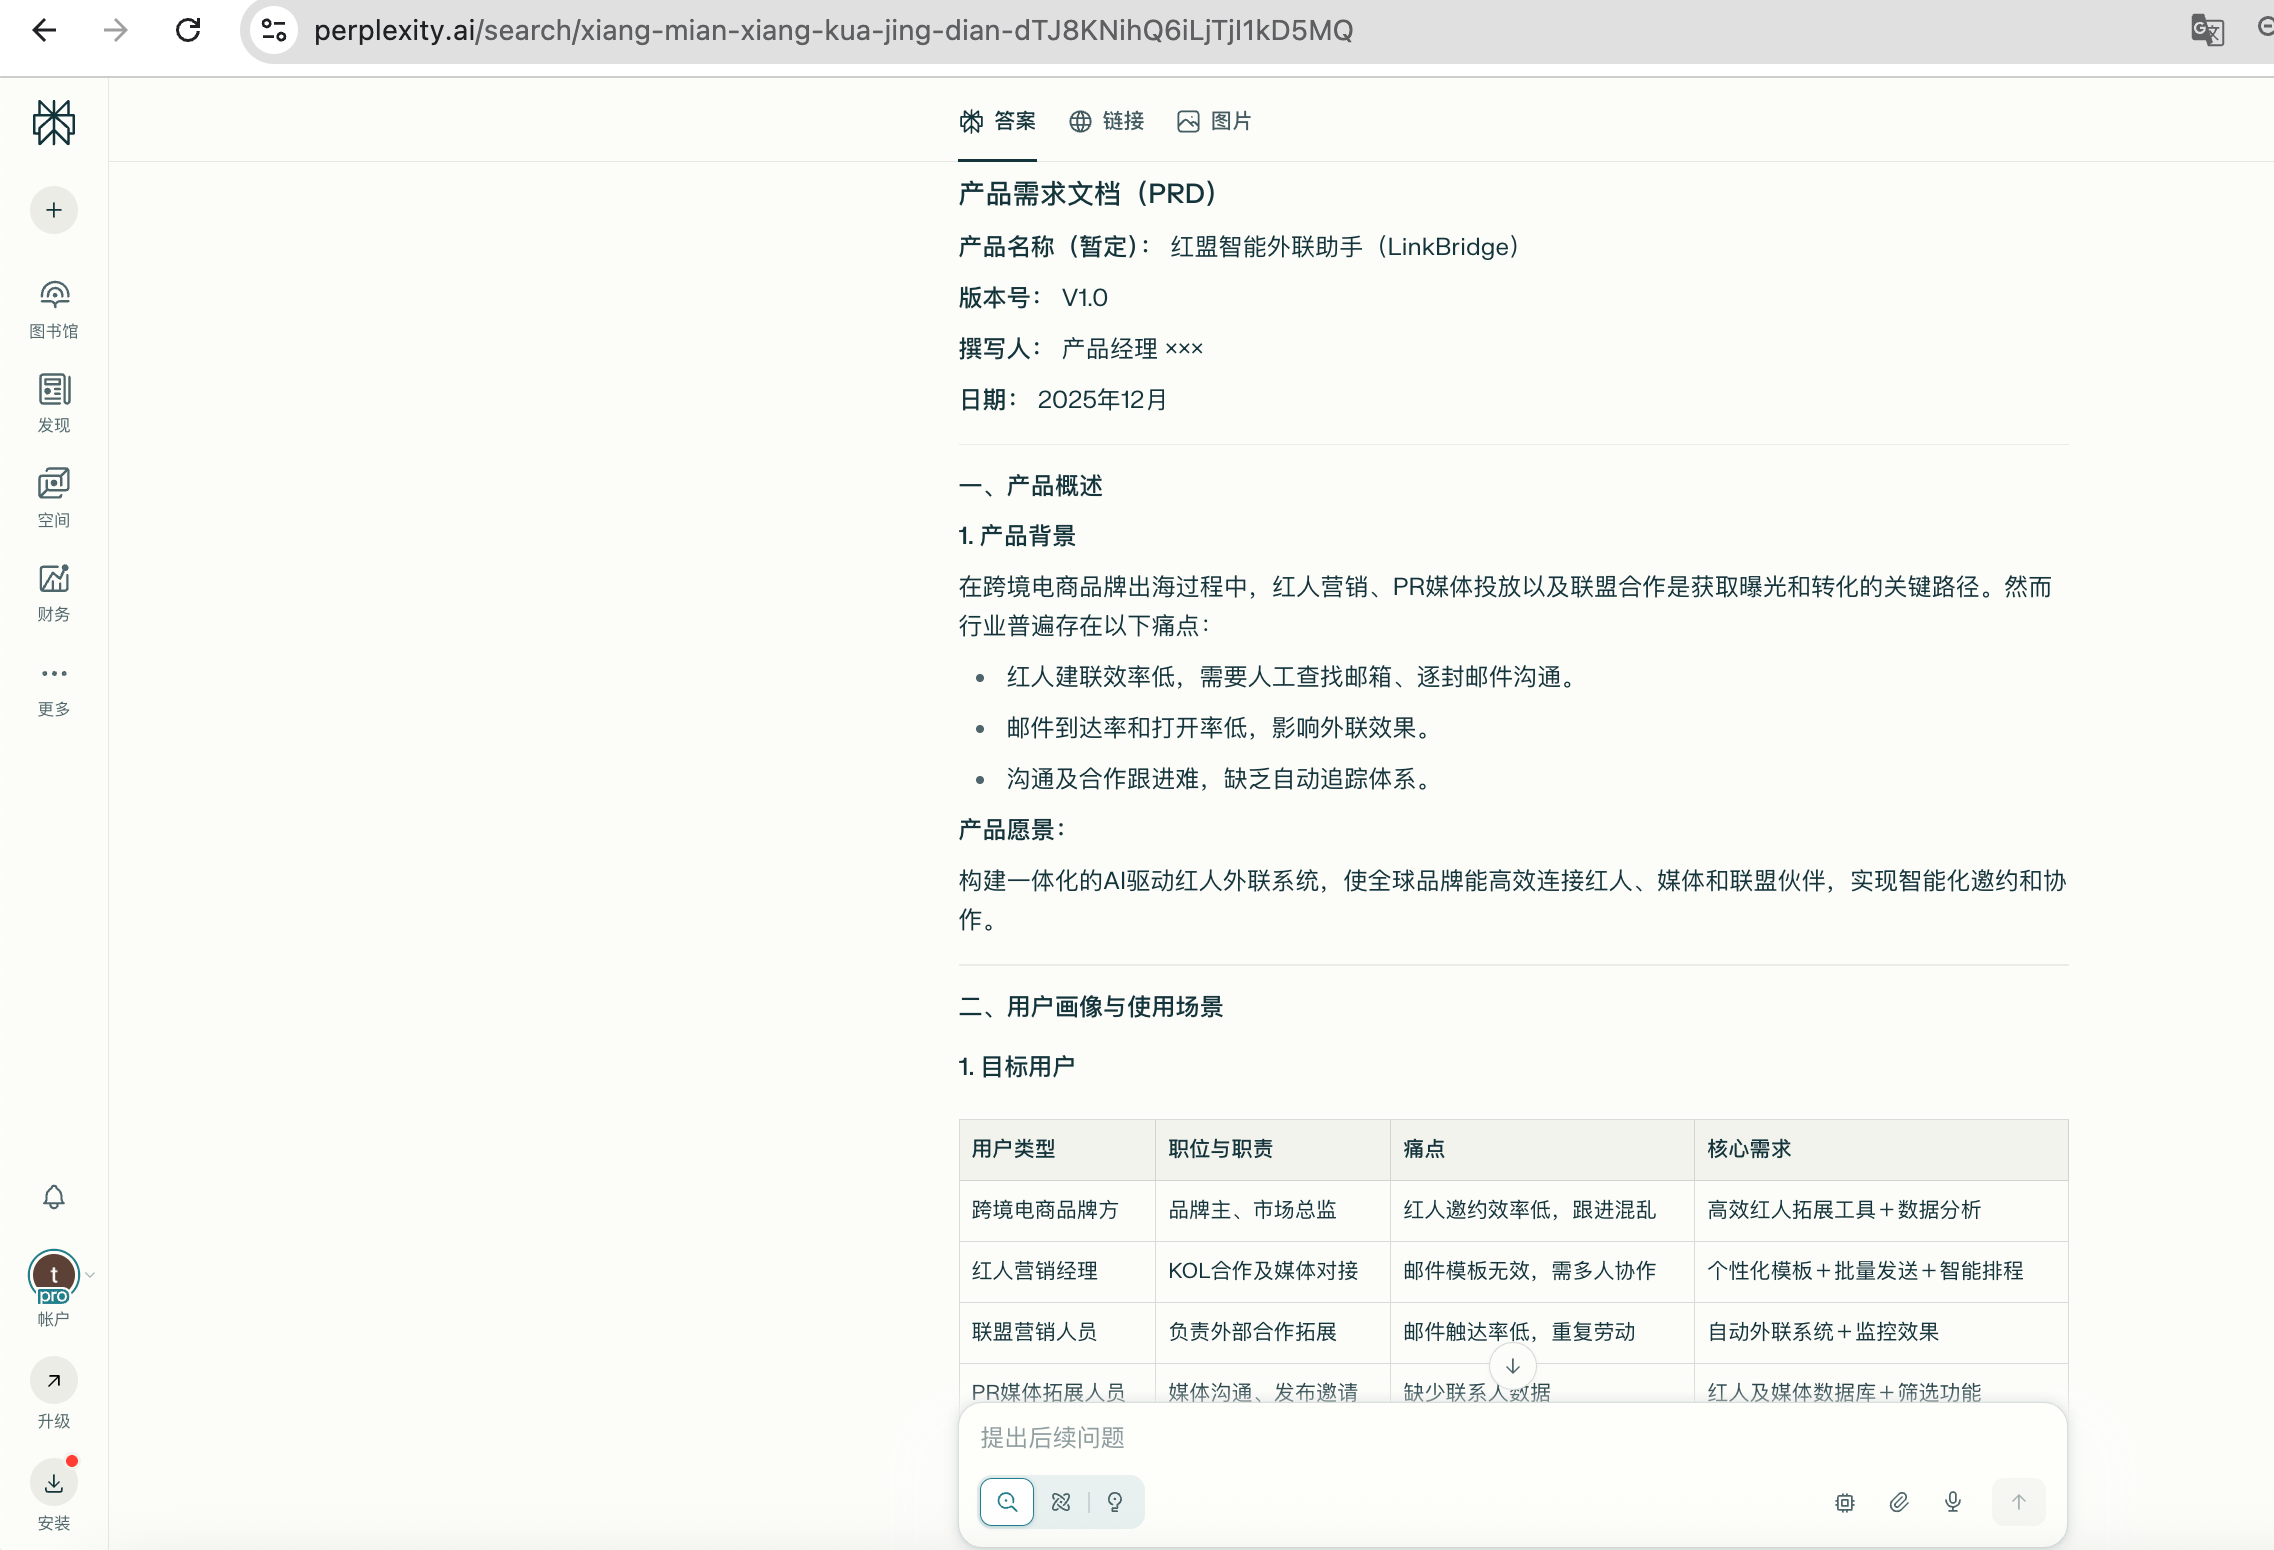Switch to the 图片 tab

[1215, 122]
